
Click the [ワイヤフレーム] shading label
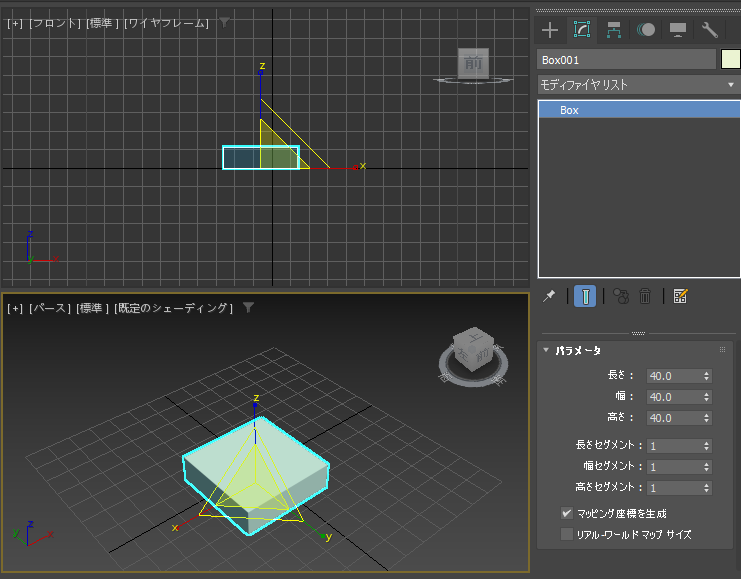(x=166, y=23)
